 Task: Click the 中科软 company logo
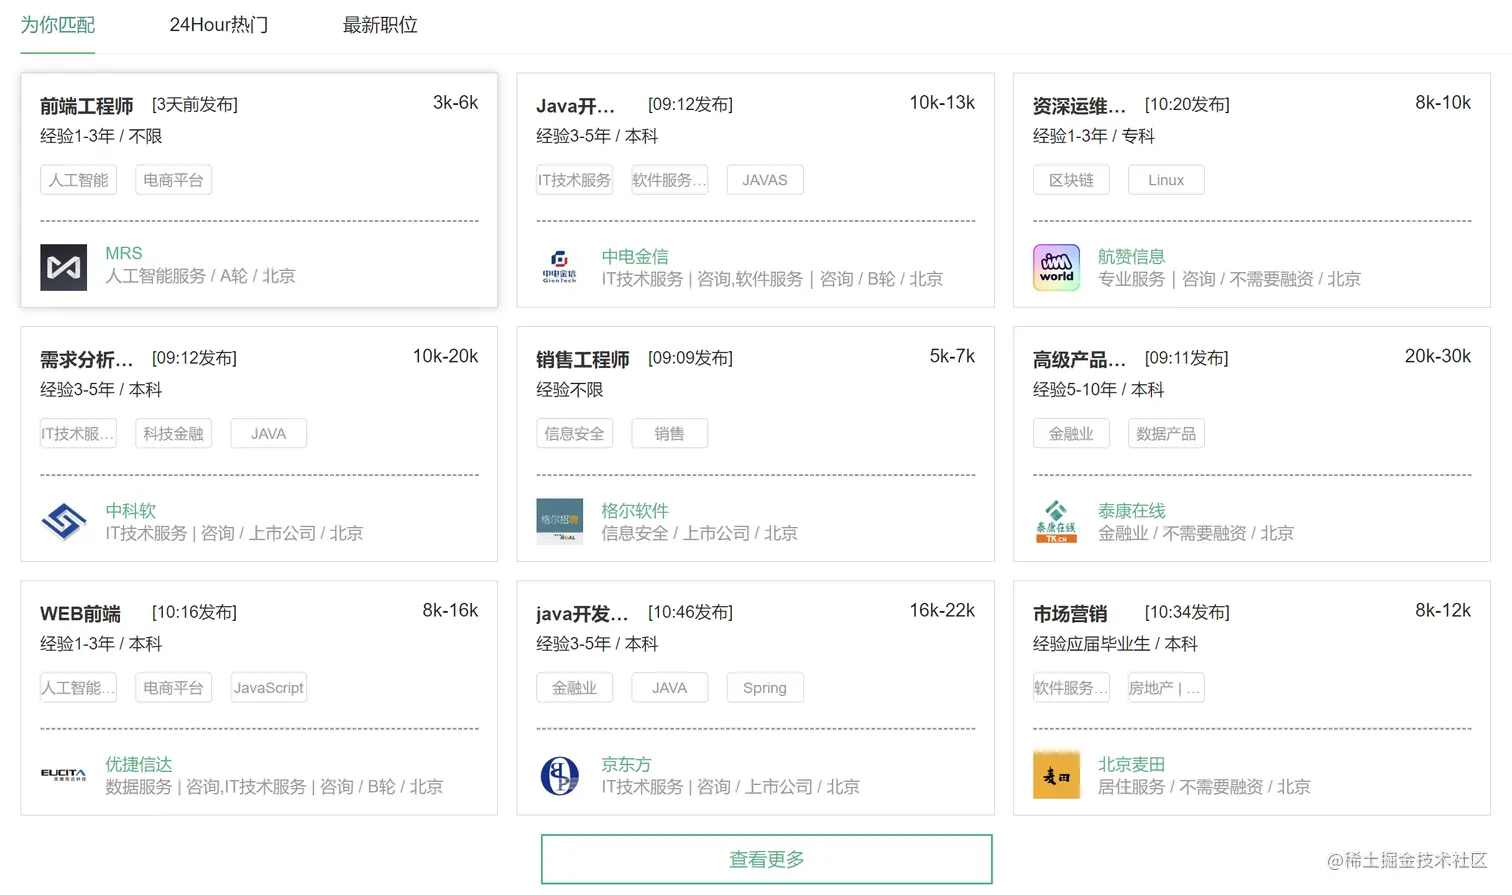[63, 521]
